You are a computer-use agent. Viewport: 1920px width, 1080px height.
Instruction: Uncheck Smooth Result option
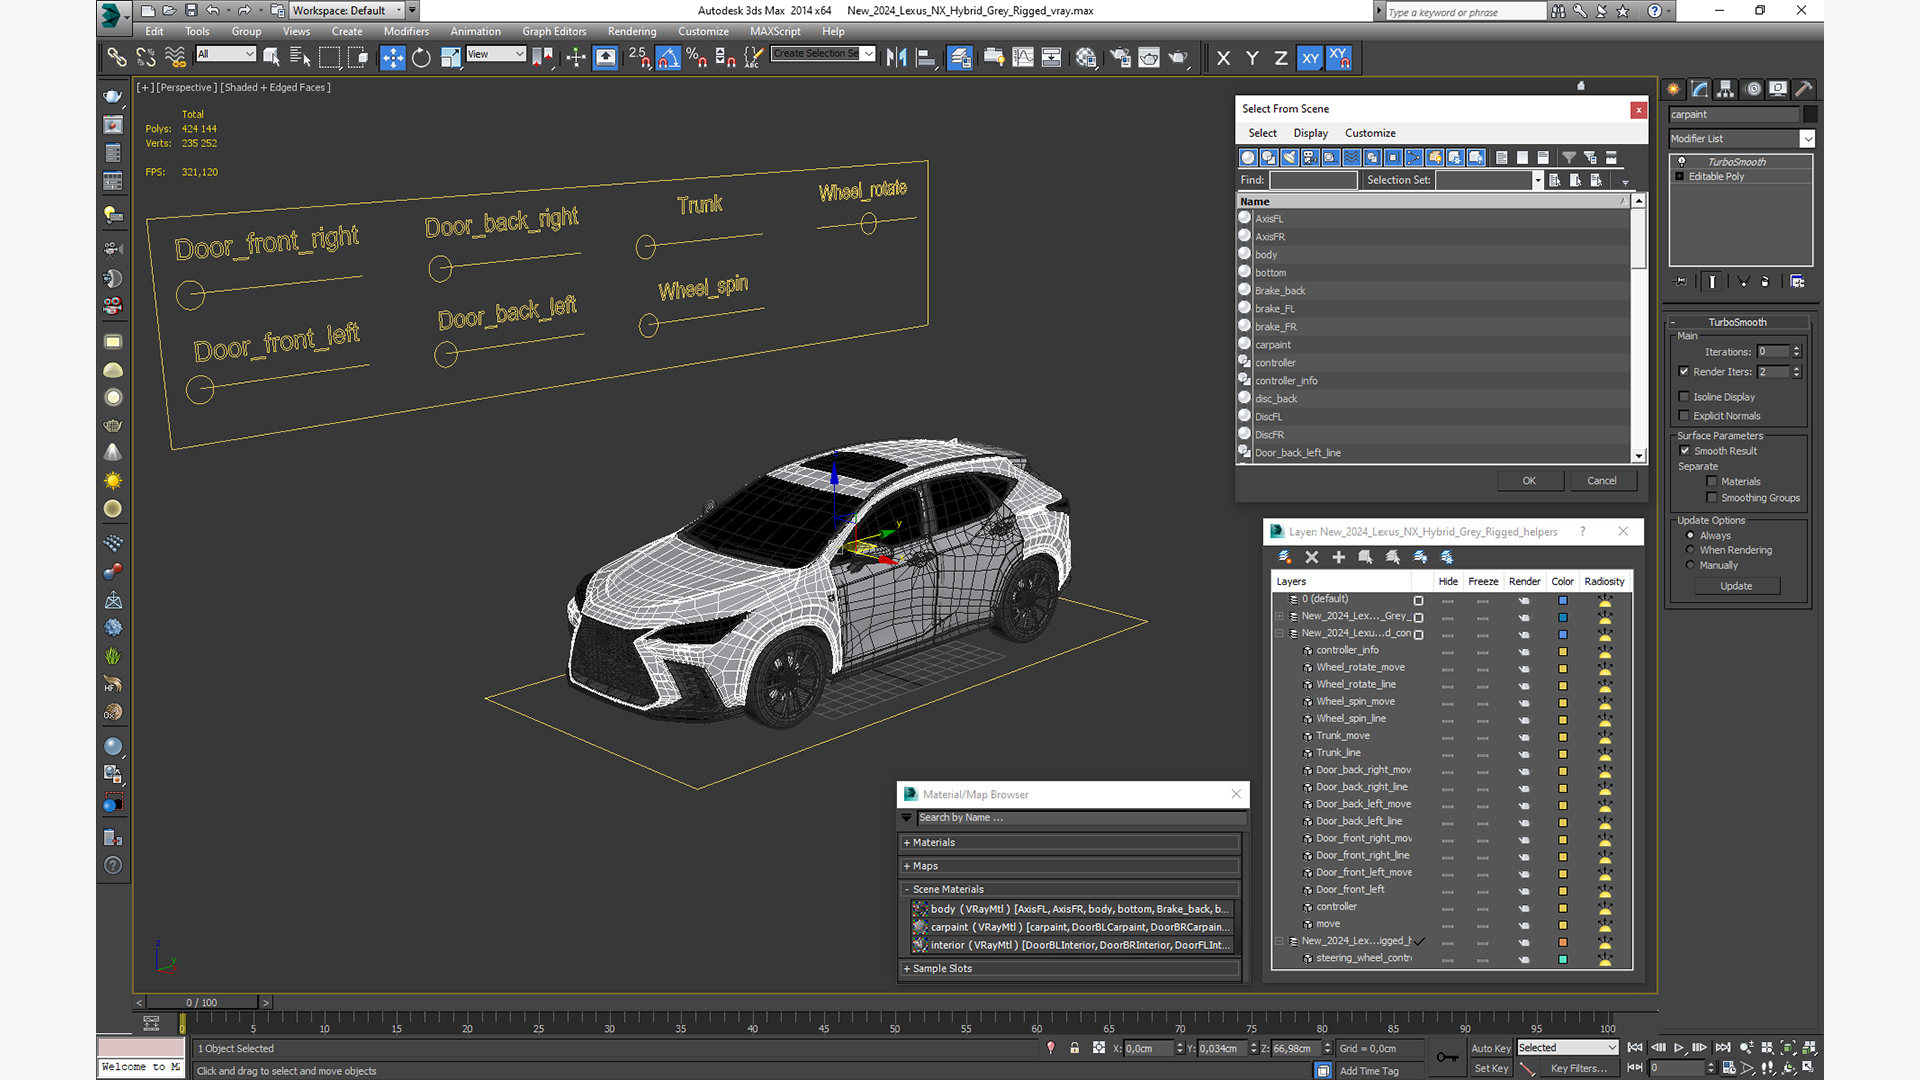[x=1685, y=451]
